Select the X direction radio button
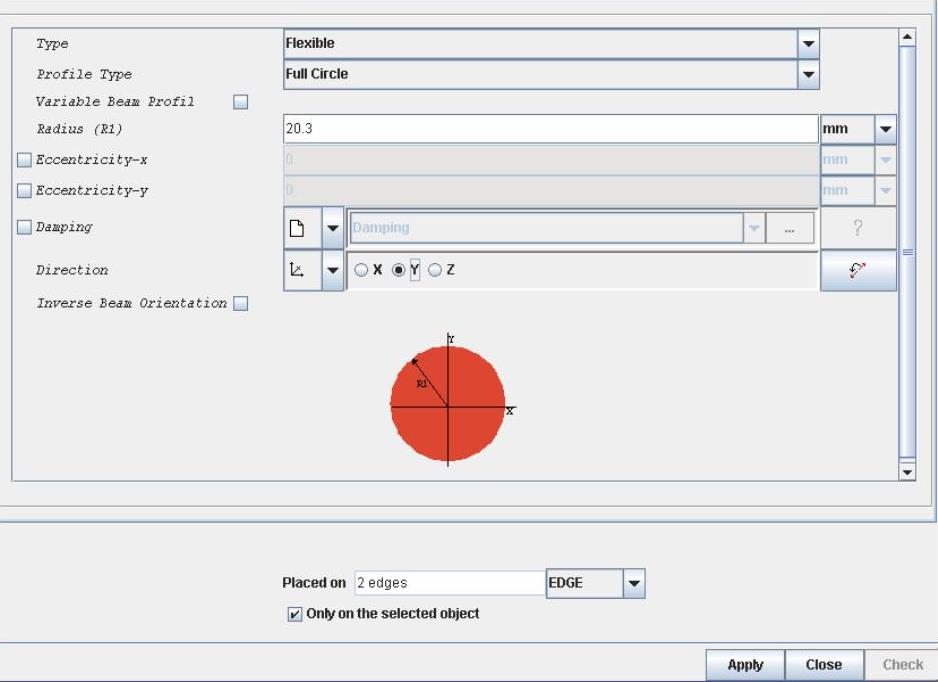The width and height of the screenshot is (938, 682). (361, 271)
